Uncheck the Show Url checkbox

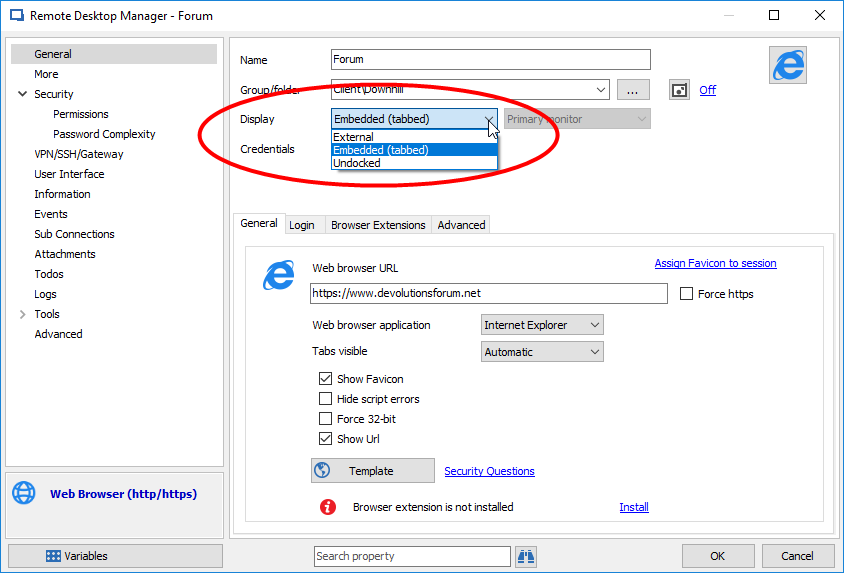click(325, 438)
